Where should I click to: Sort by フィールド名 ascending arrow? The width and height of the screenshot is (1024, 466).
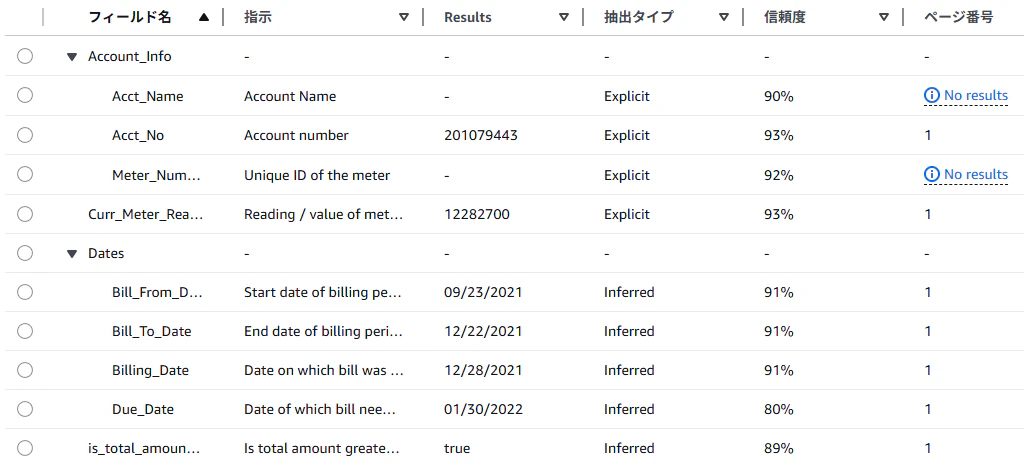click(x=204, y=18)
